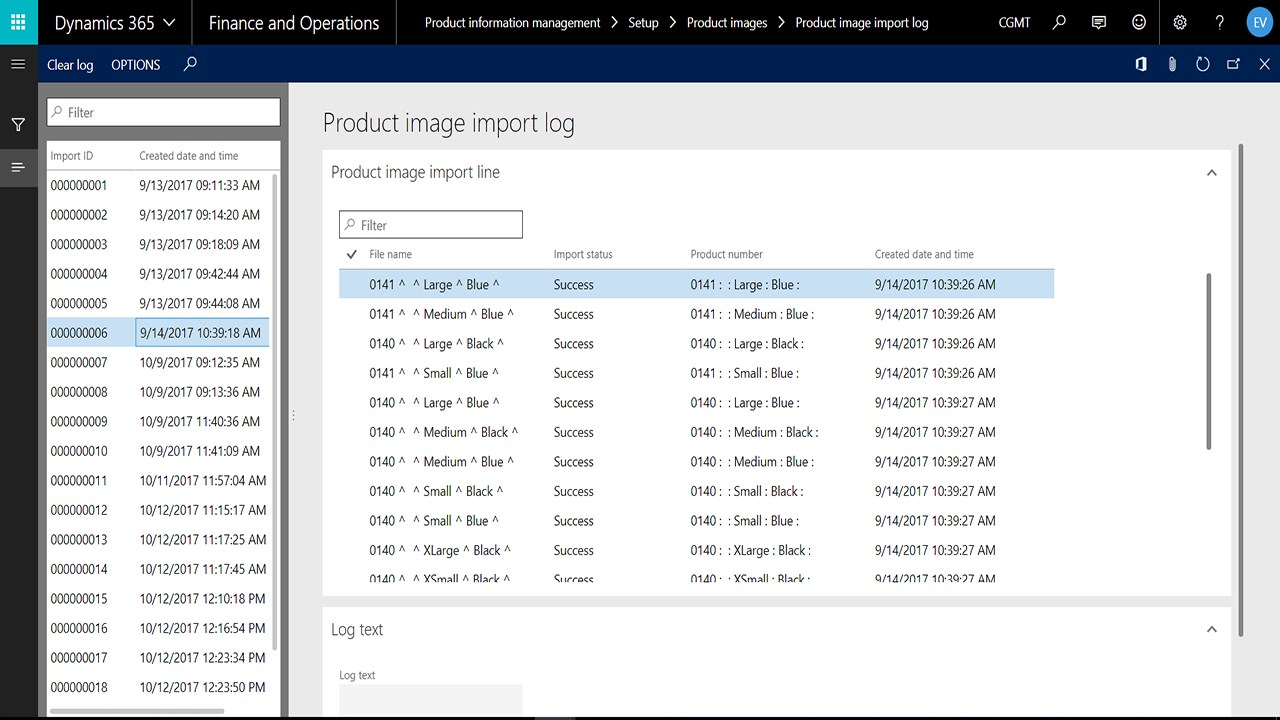Collapse the Log text section
Viewport: 1280px width, 720px height.
coord(1211,629)
